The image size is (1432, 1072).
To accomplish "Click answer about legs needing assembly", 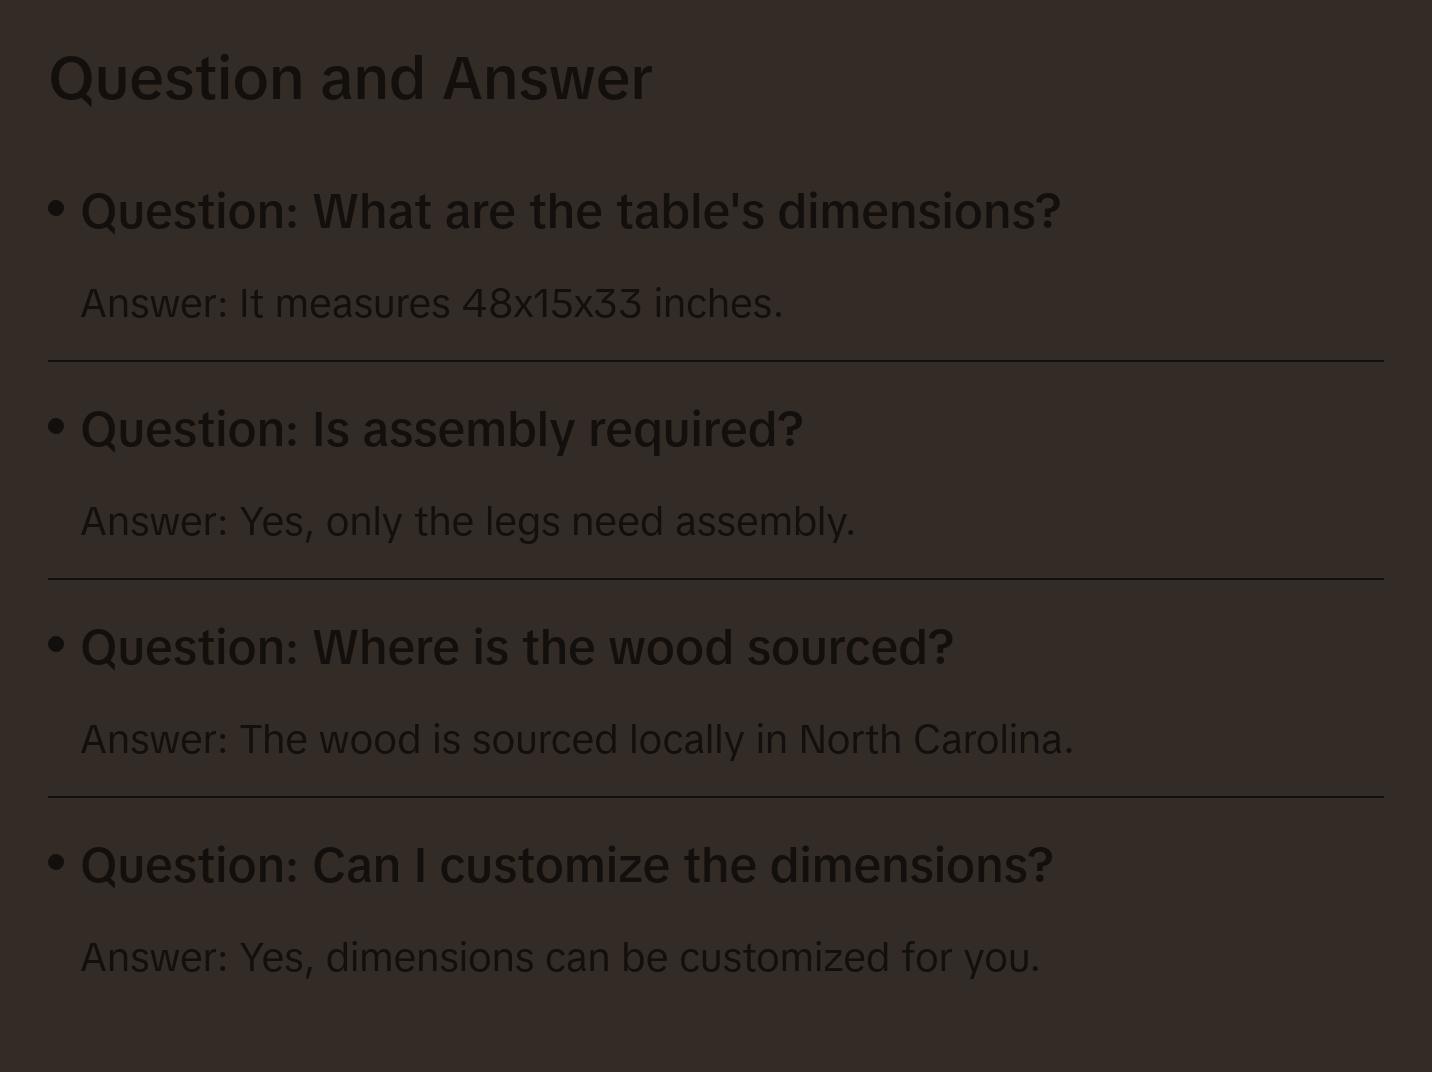I will 467,521.
